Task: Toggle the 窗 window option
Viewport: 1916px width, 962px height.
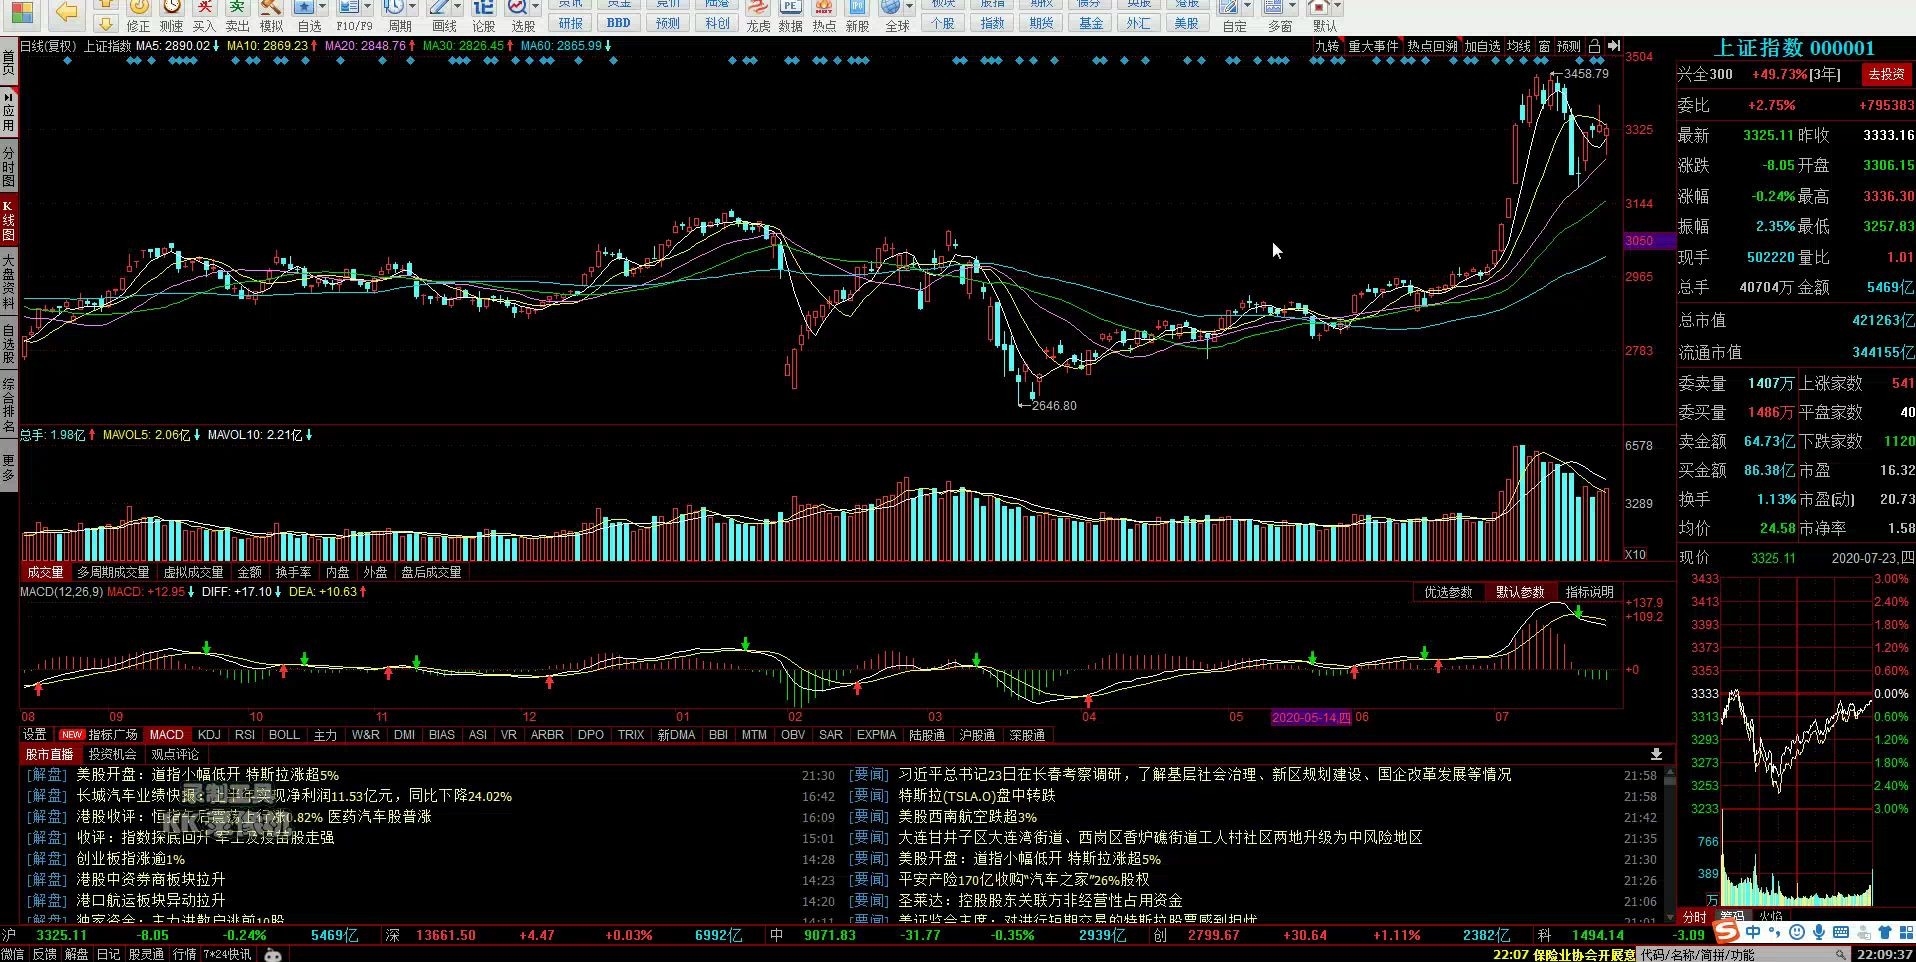Action: (1544, 46)
